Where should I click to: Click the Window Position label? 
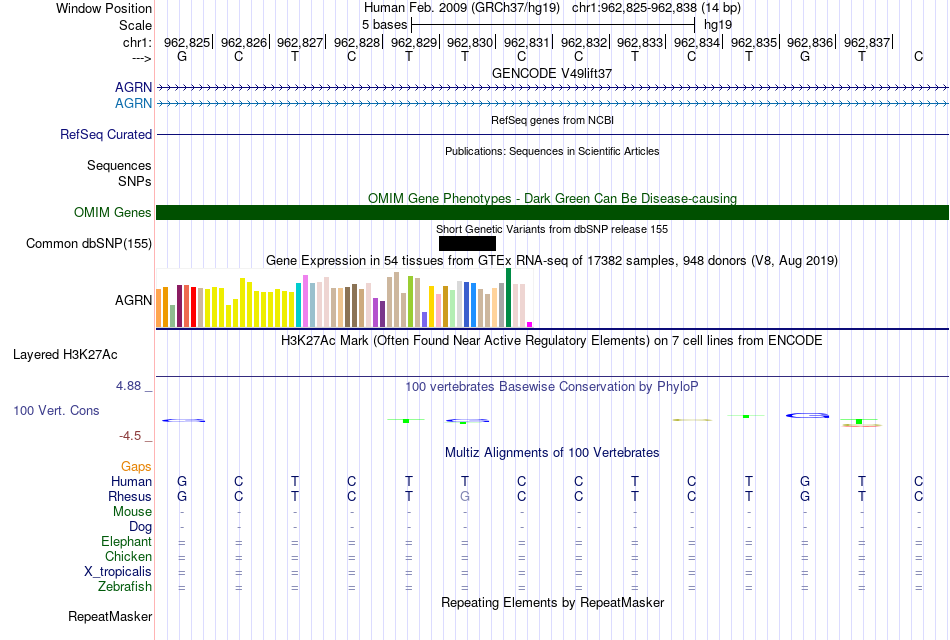click(x=104, y=8)
